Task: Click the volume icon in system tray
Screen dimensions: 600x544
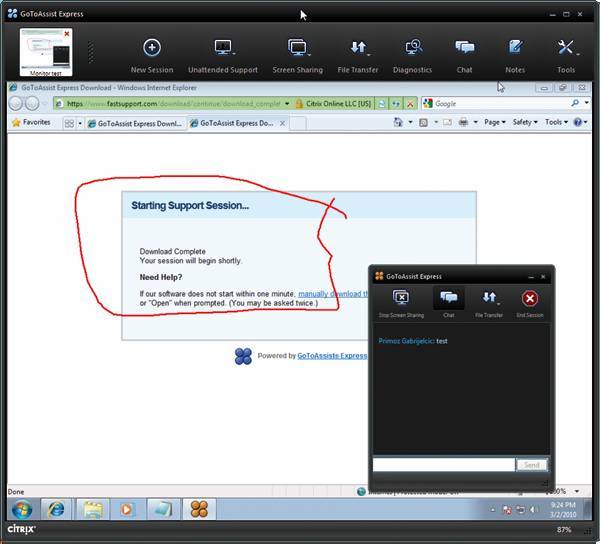Action: [533, 510]
